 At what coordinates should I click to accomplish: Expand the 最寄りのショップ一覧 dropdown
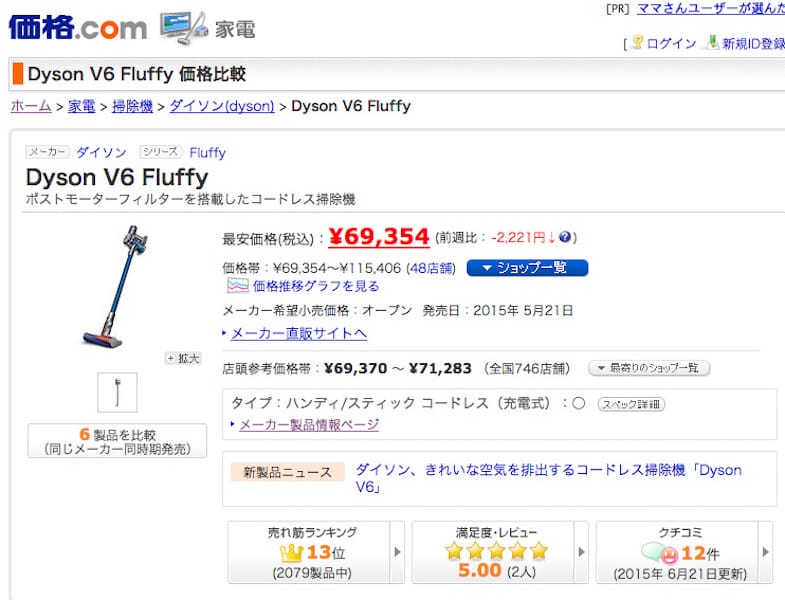648,369
